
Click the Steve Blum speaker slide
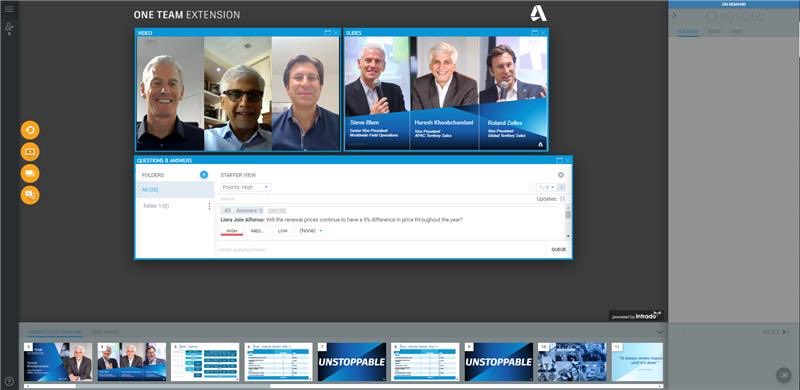377,93
